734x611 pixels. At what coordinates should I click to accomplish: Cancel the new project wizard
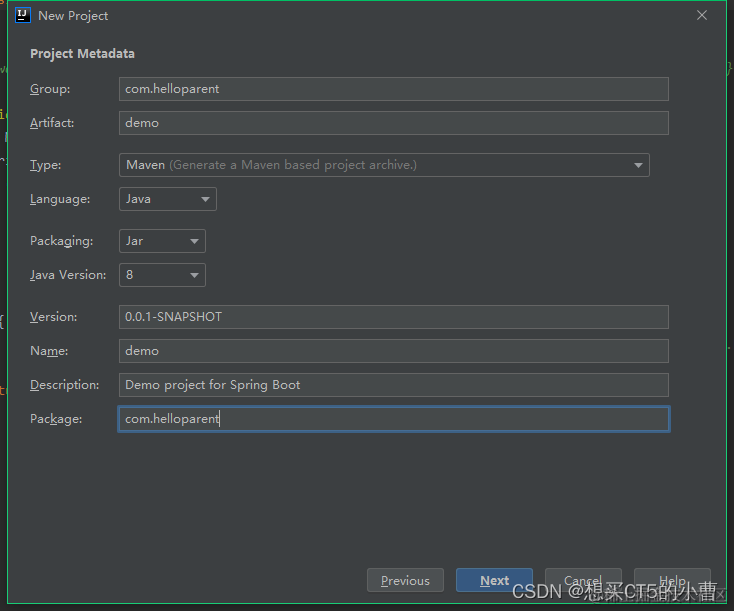[583, 581]
